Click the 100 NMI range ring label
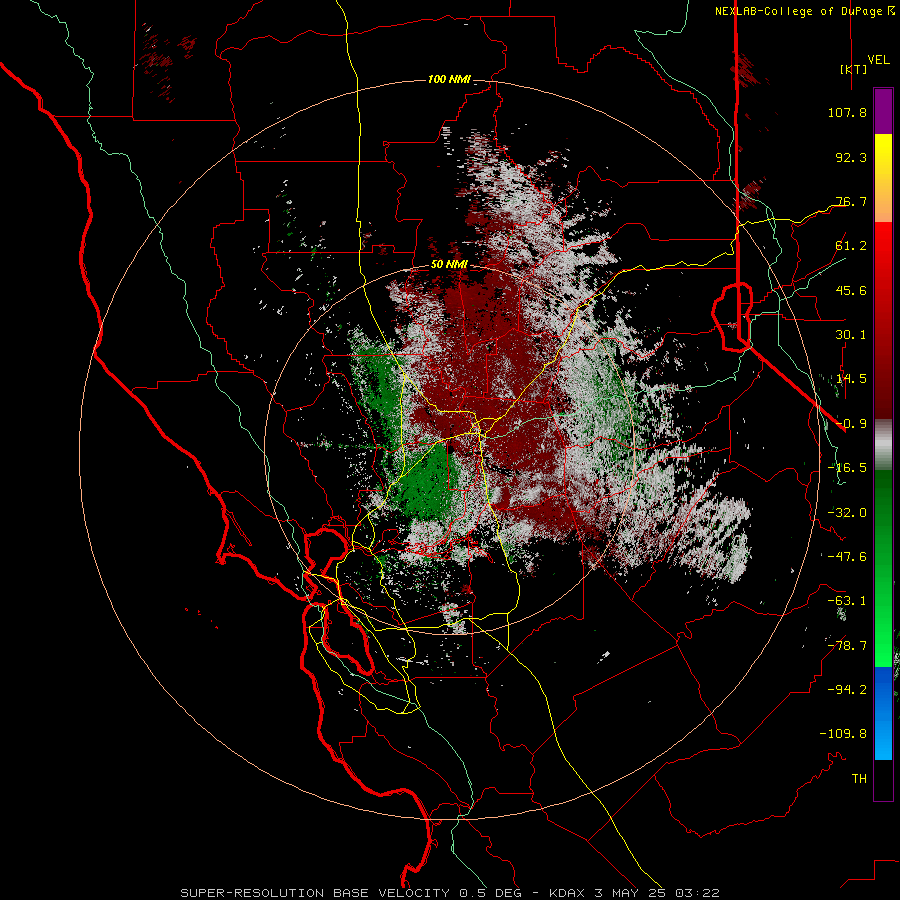This screenshot has width=900, height=900. (x=449, y=79)
